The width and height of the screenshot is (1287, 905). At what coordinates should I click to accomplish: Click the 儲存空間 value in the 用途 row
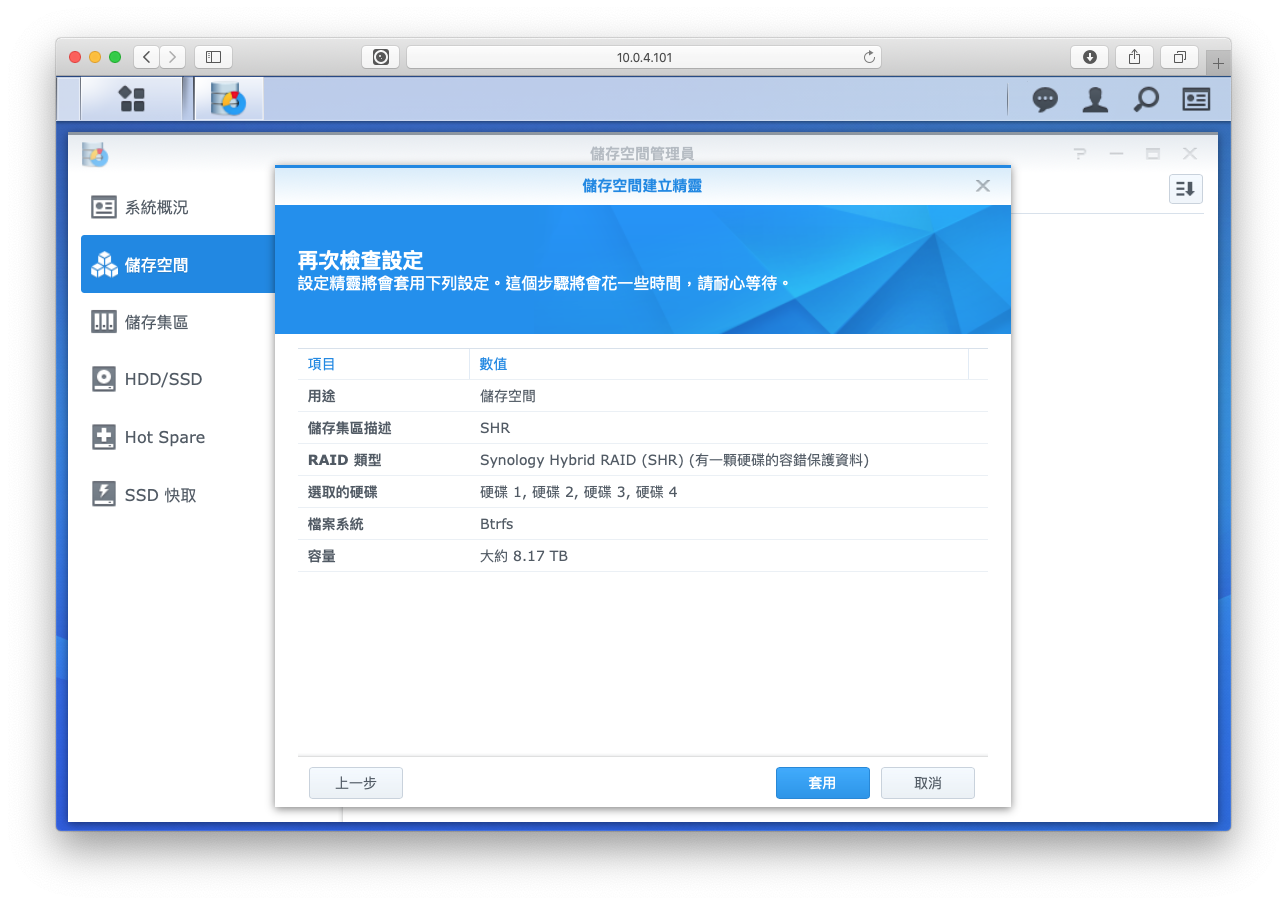508,396
